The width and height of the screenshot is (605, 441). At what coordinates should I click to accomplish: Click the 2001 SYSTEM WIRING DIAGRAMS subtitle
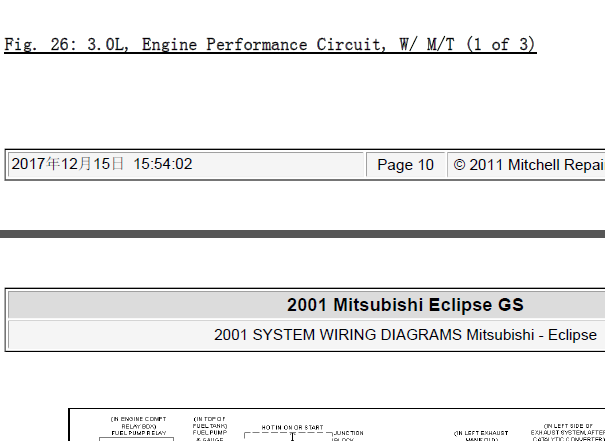(405, 335)
